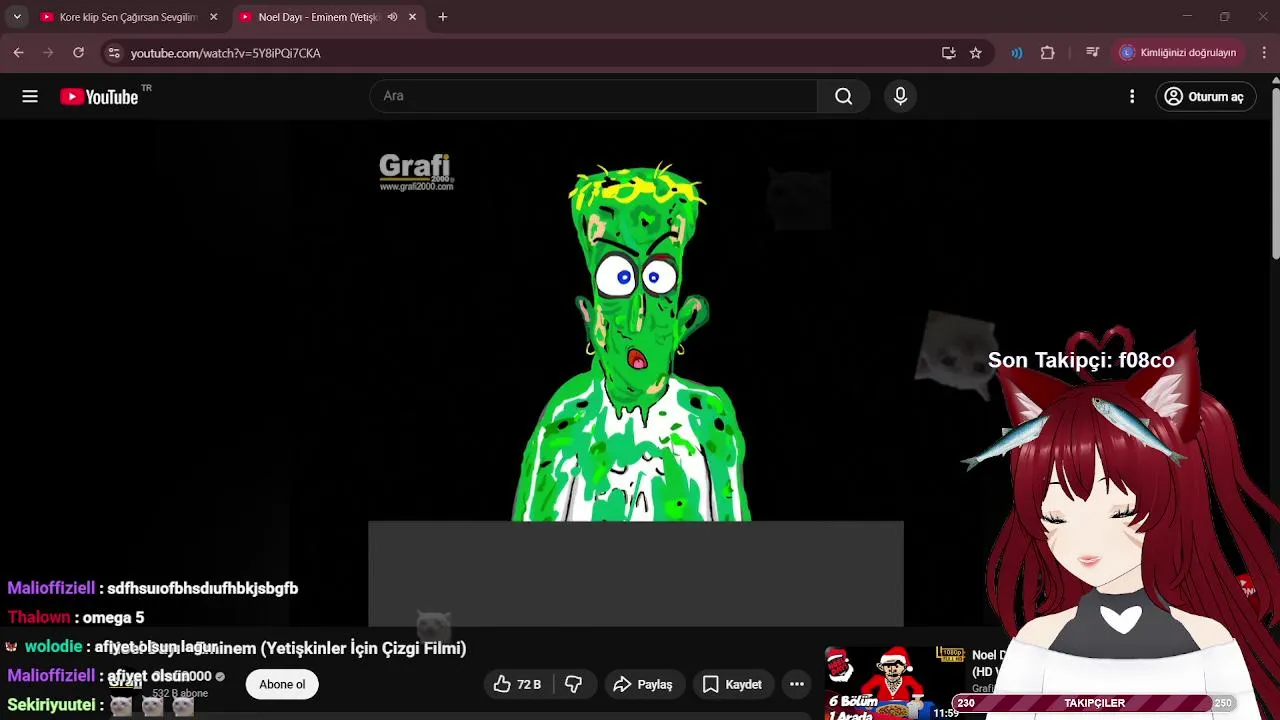The image size is (1280, 720).
Task: Open more actions ellipsis under video
Action: [797, 685]
